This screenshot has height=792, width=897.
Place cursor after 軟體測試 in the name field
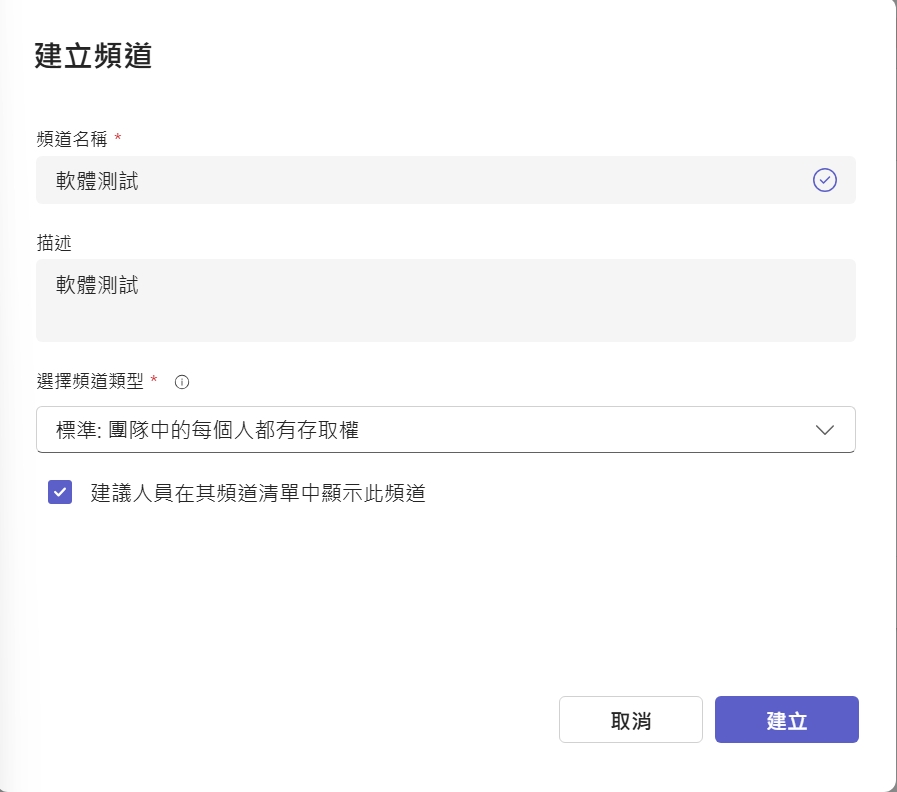141,181
